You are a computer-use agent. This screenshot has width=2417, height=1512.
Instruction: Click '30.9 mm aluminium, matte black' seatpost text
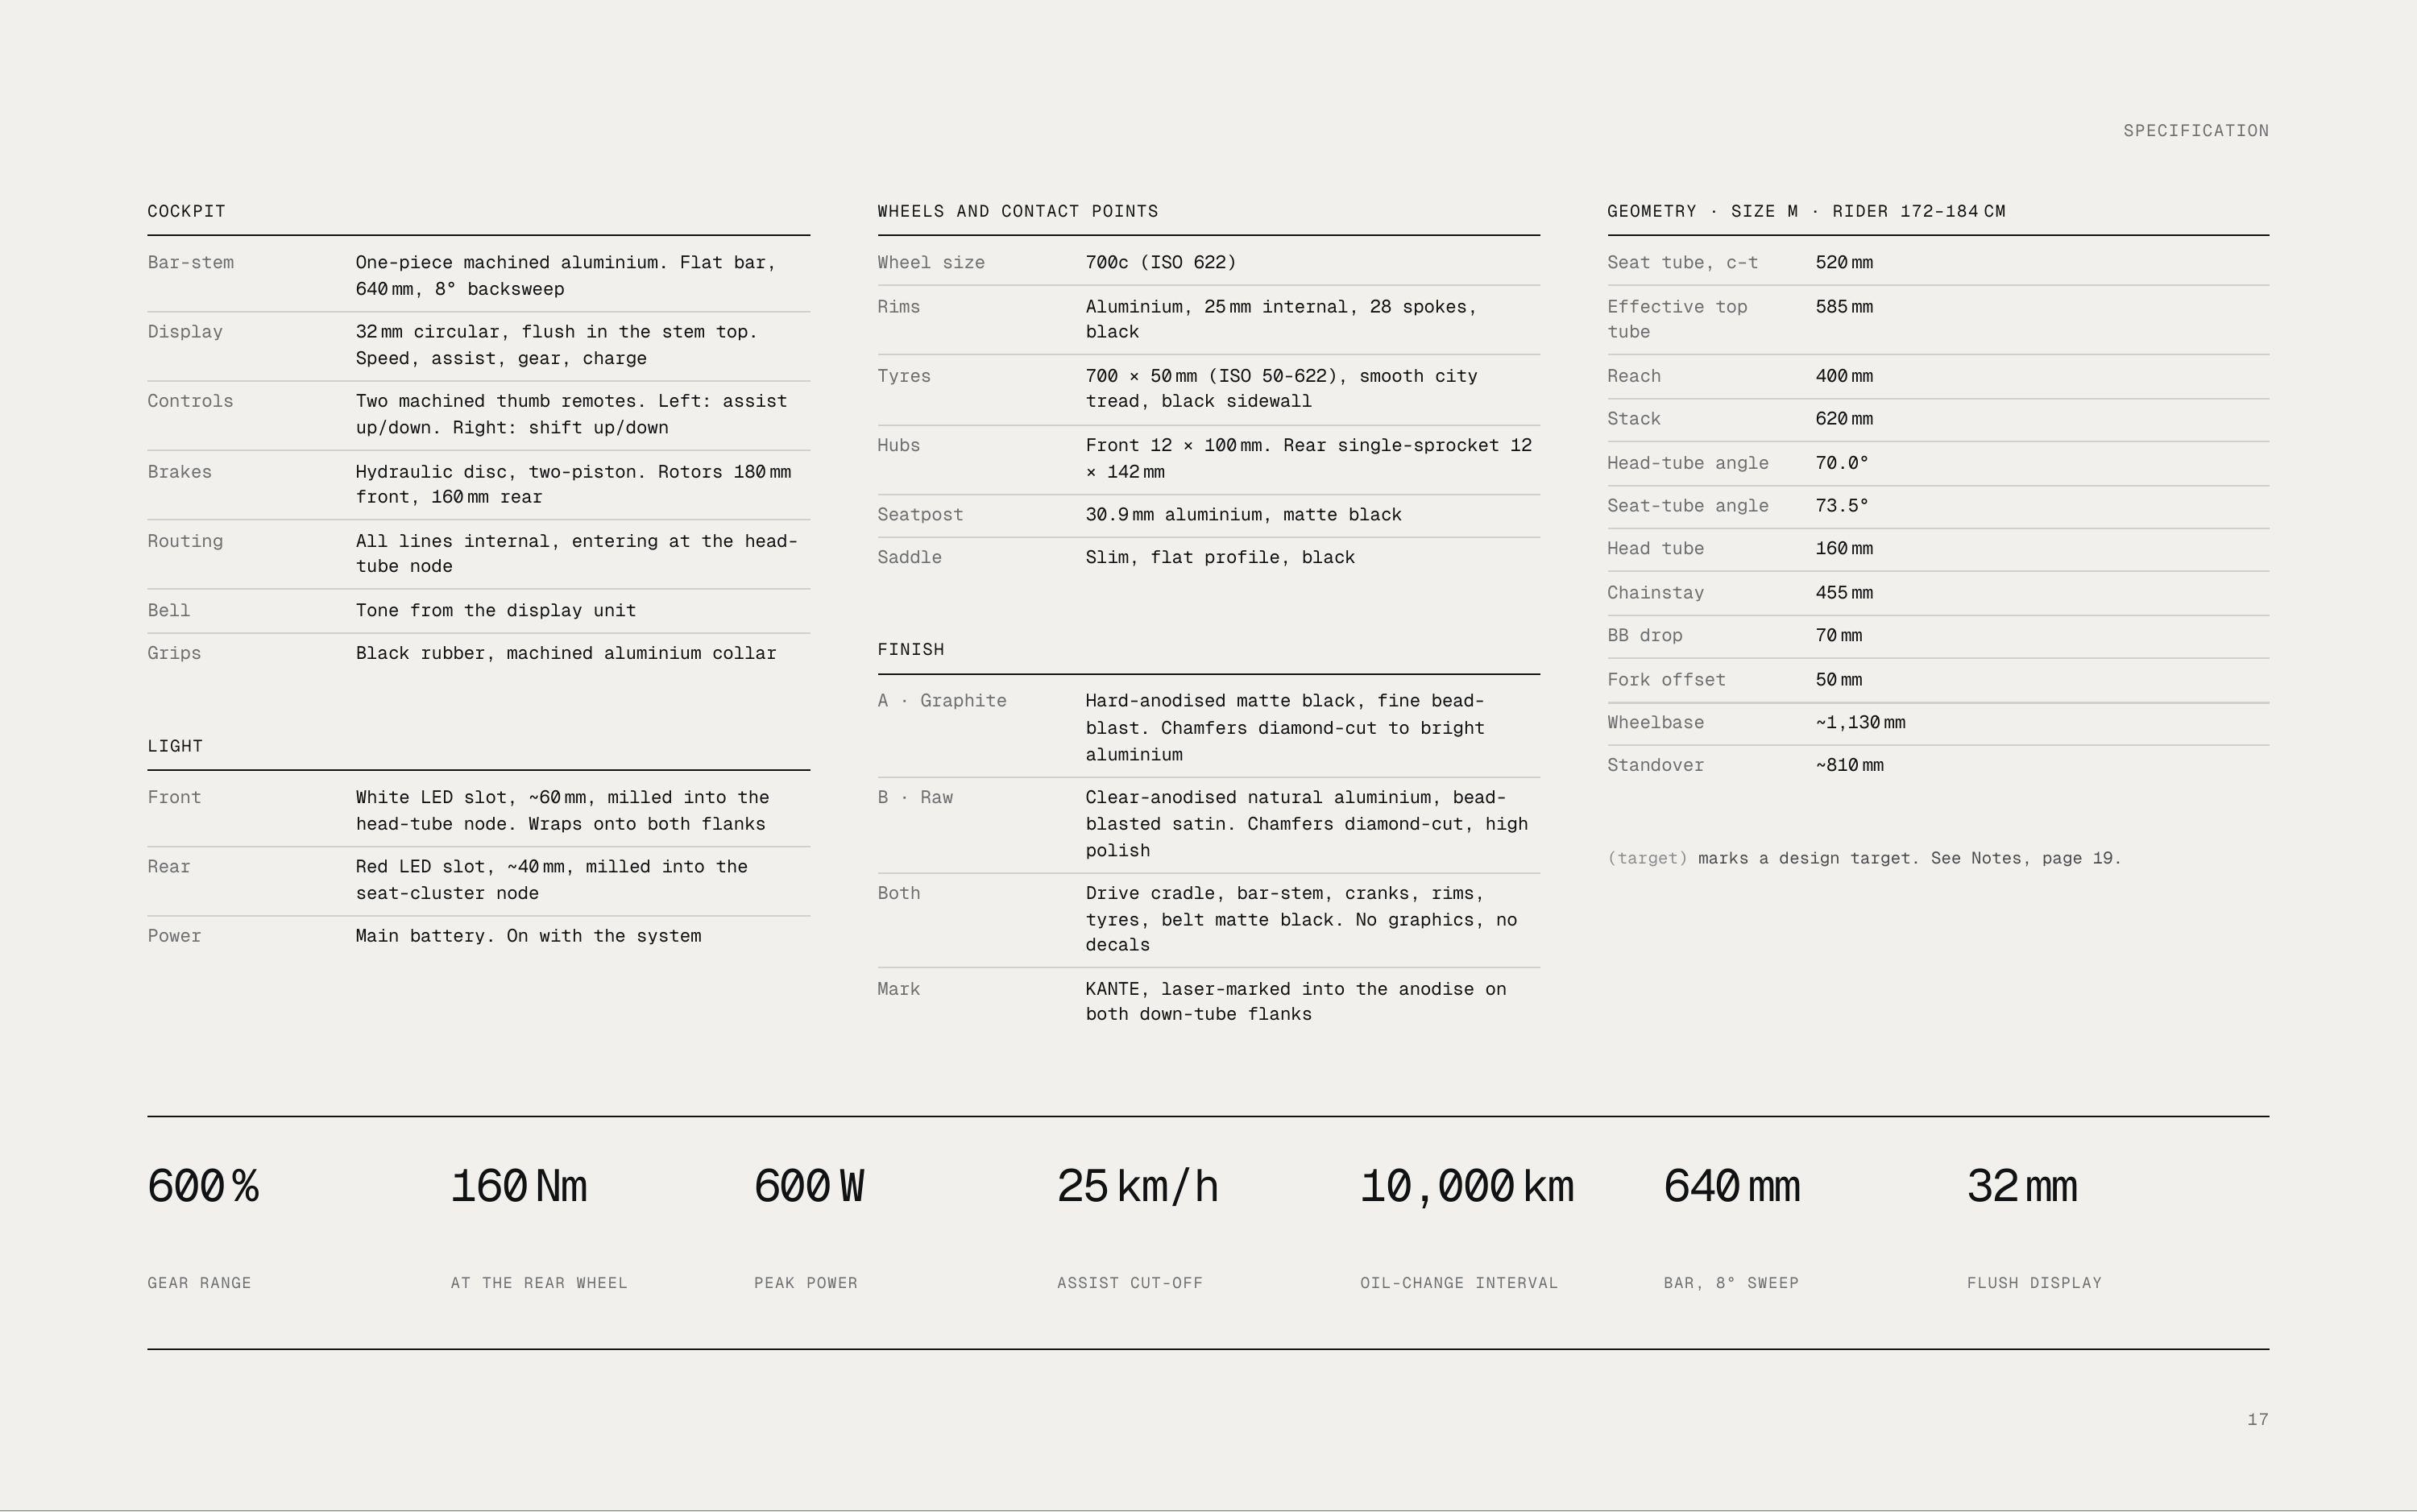1244,515
